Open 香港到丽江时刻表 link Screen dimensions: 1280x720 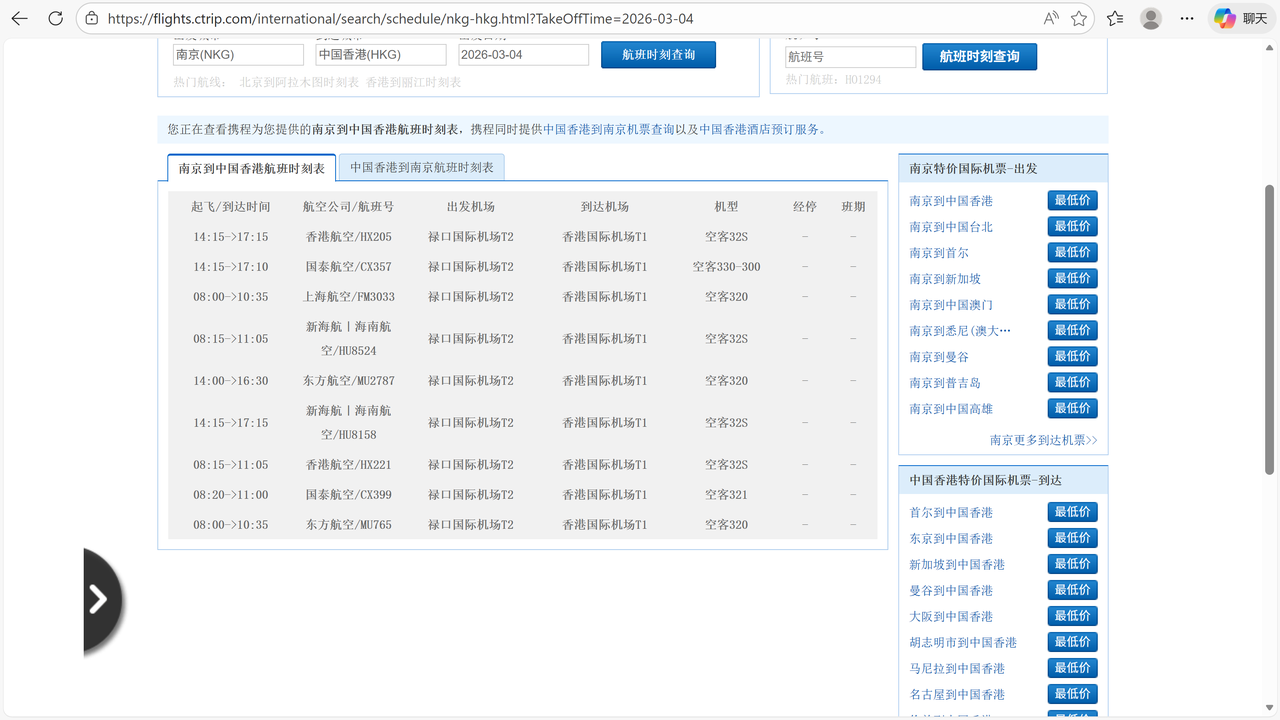point(414,82)
